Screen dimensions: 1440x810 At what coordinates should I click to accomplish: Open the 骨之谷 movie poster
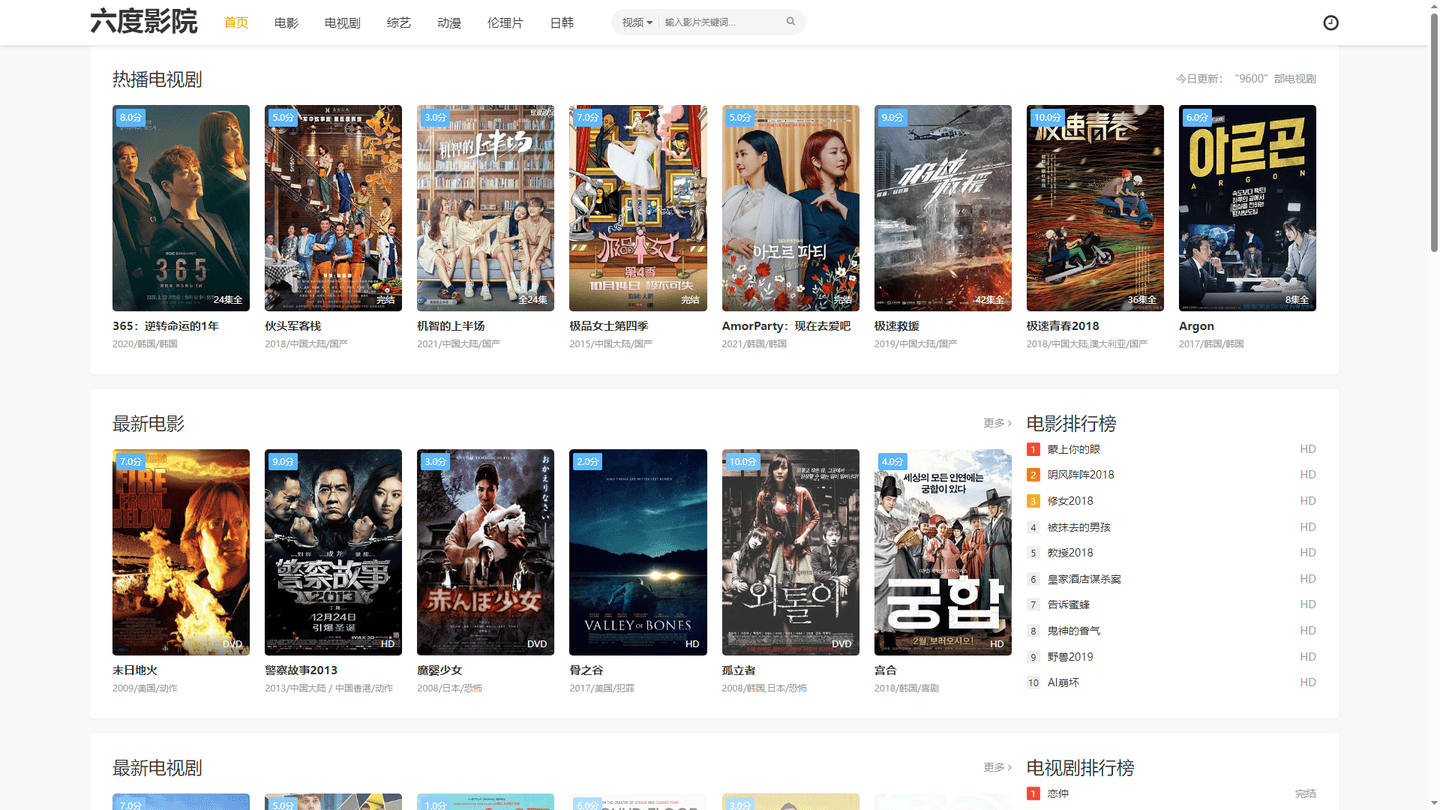[x=638, y=552]
